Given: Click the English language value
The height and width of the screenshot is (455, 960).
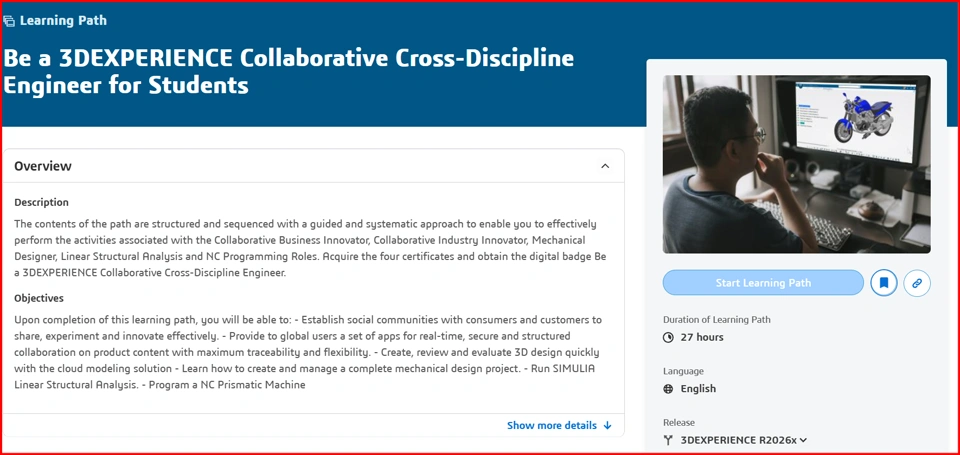Looking at the screenshot, I should click(699, 389).
